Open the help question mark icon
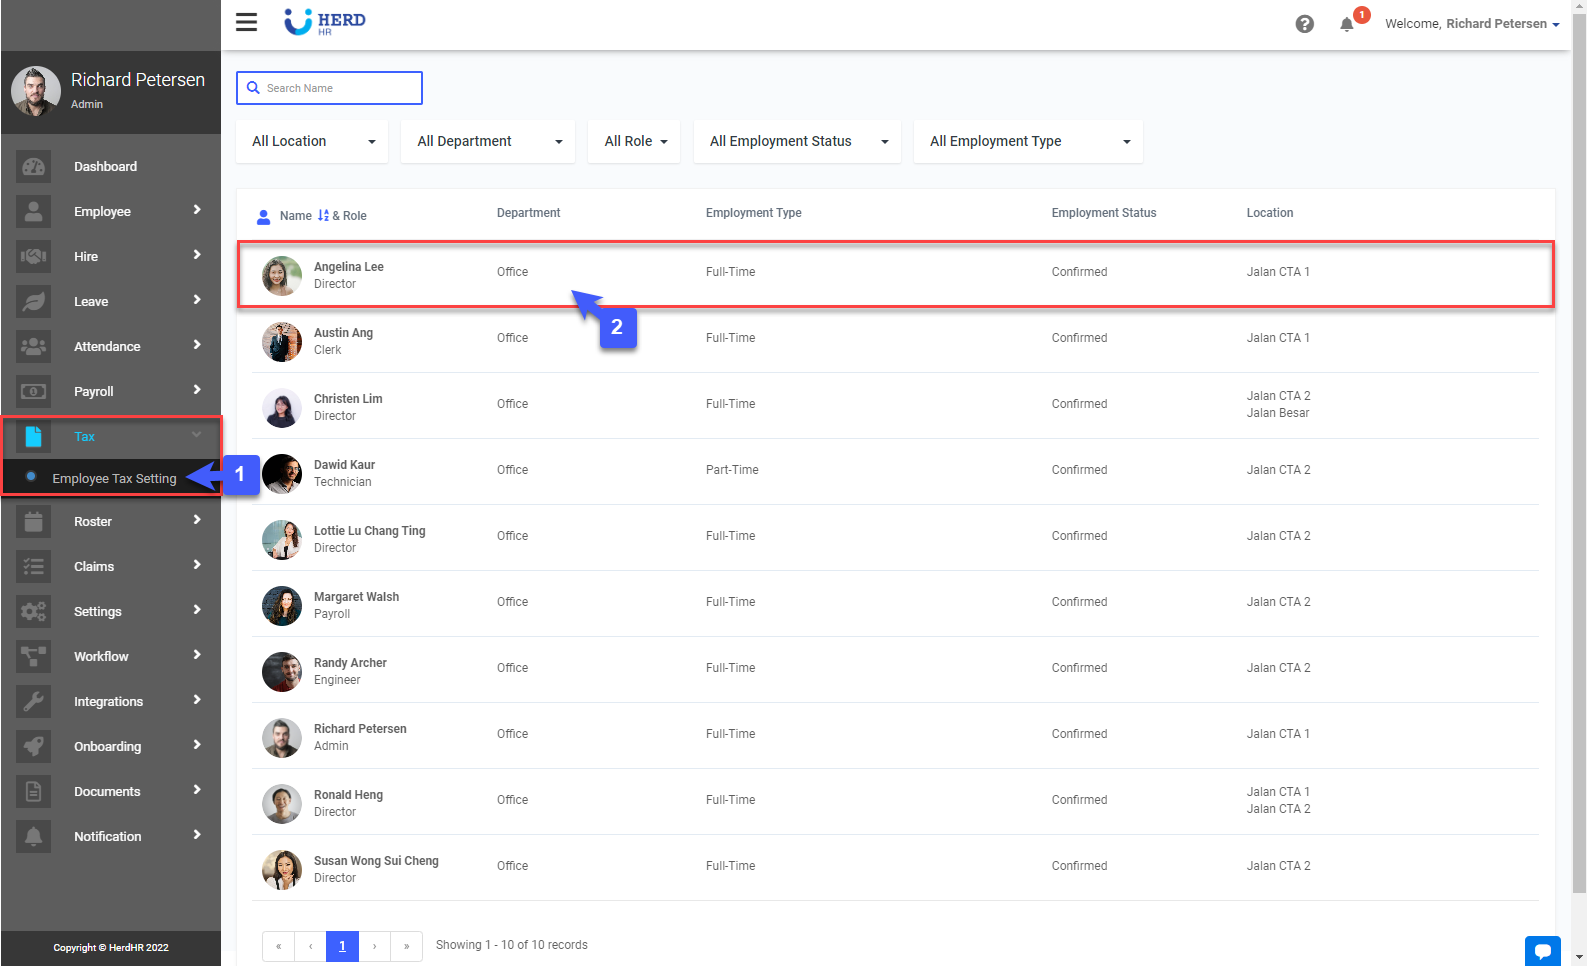1587x966 pixels. (x=1304, y=24)
